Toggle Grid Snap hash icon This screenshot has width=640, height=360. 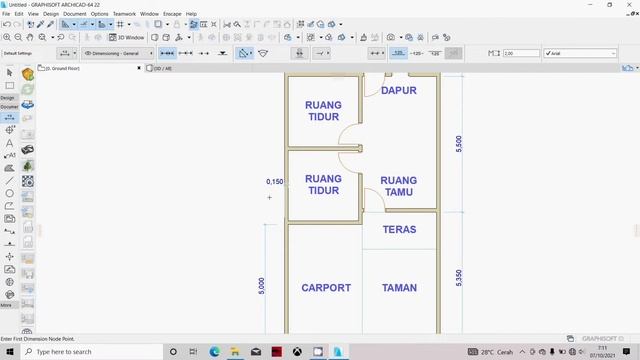pyautogui.click(x=120, y=24)
